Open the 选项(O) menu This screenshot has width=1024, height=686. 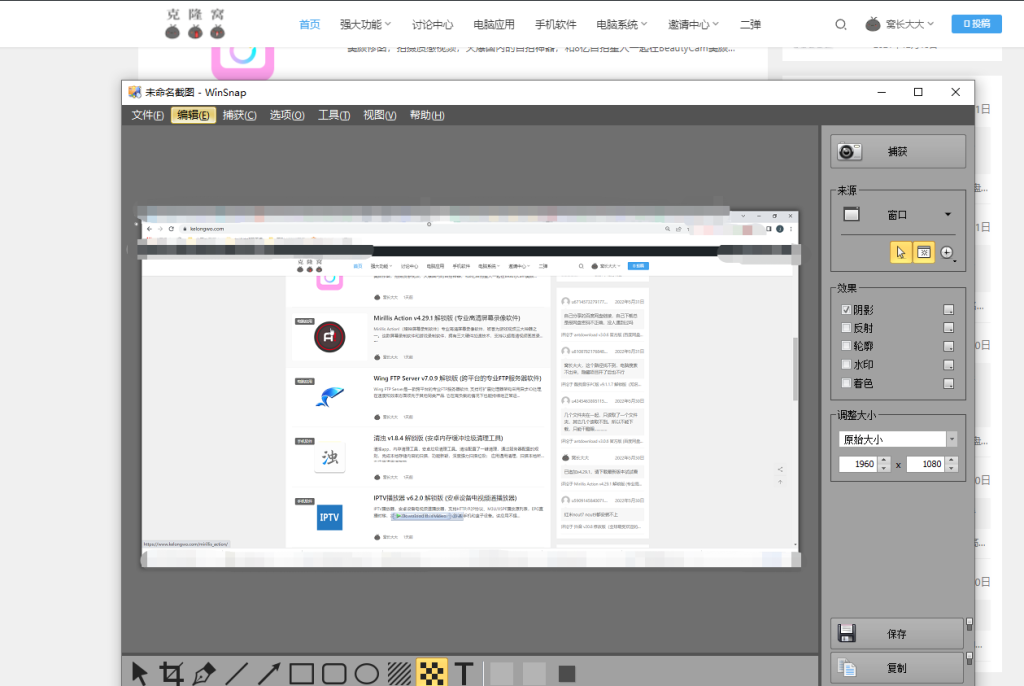[x=287, y=115]
